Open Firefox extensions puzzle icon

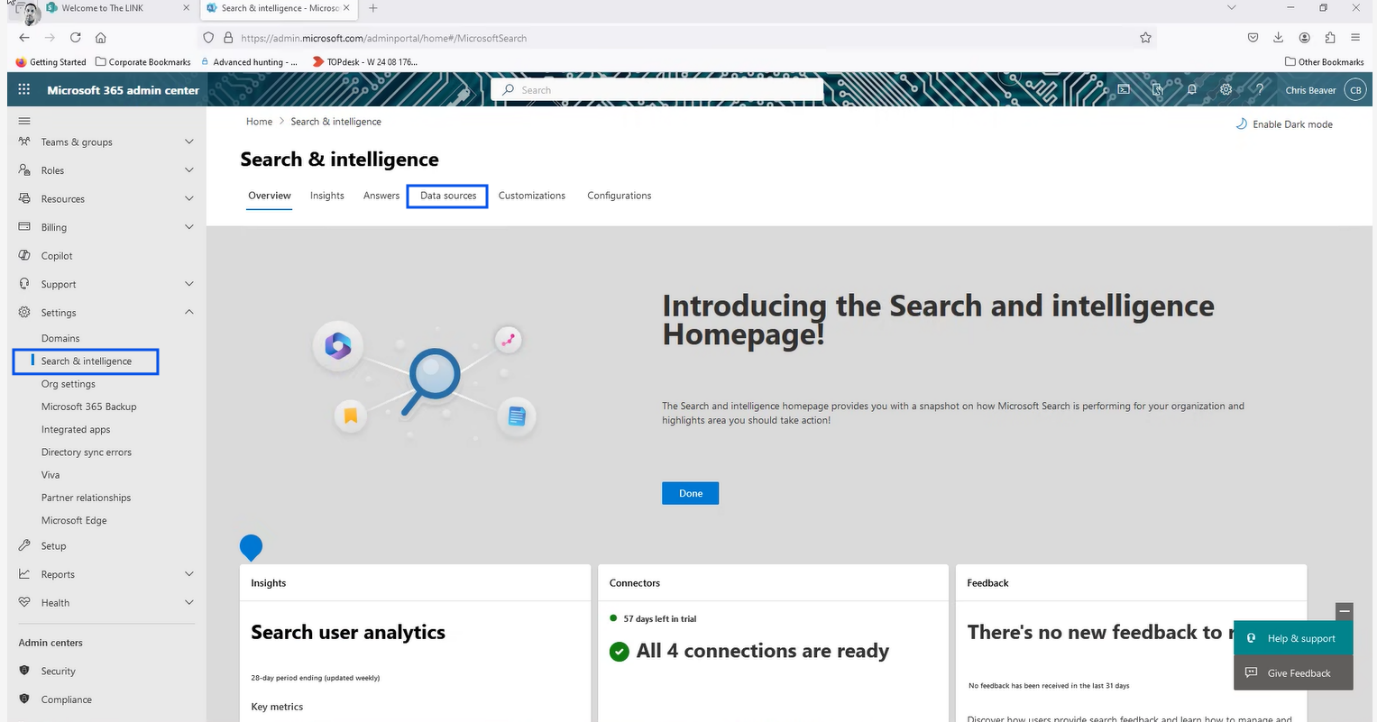click(1330, 38)
